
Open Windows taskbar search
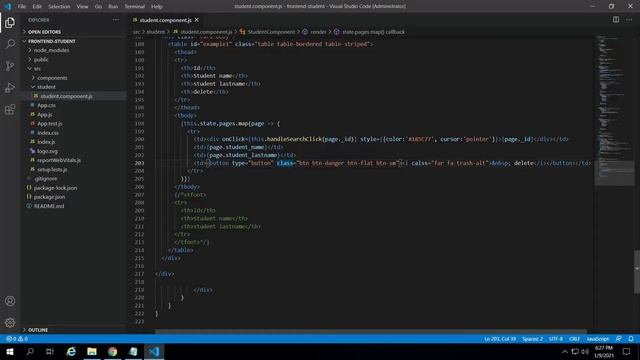(30, 351)
